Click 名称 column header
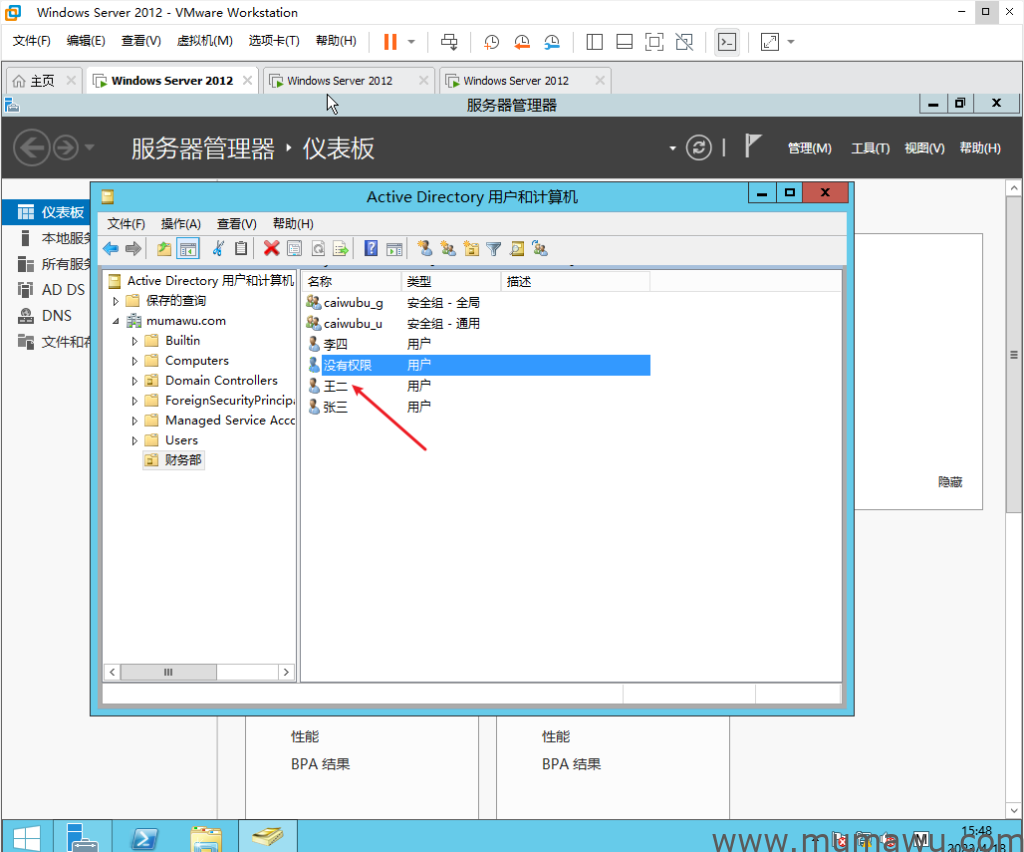 pyautogui.click(x=352, y=281)
